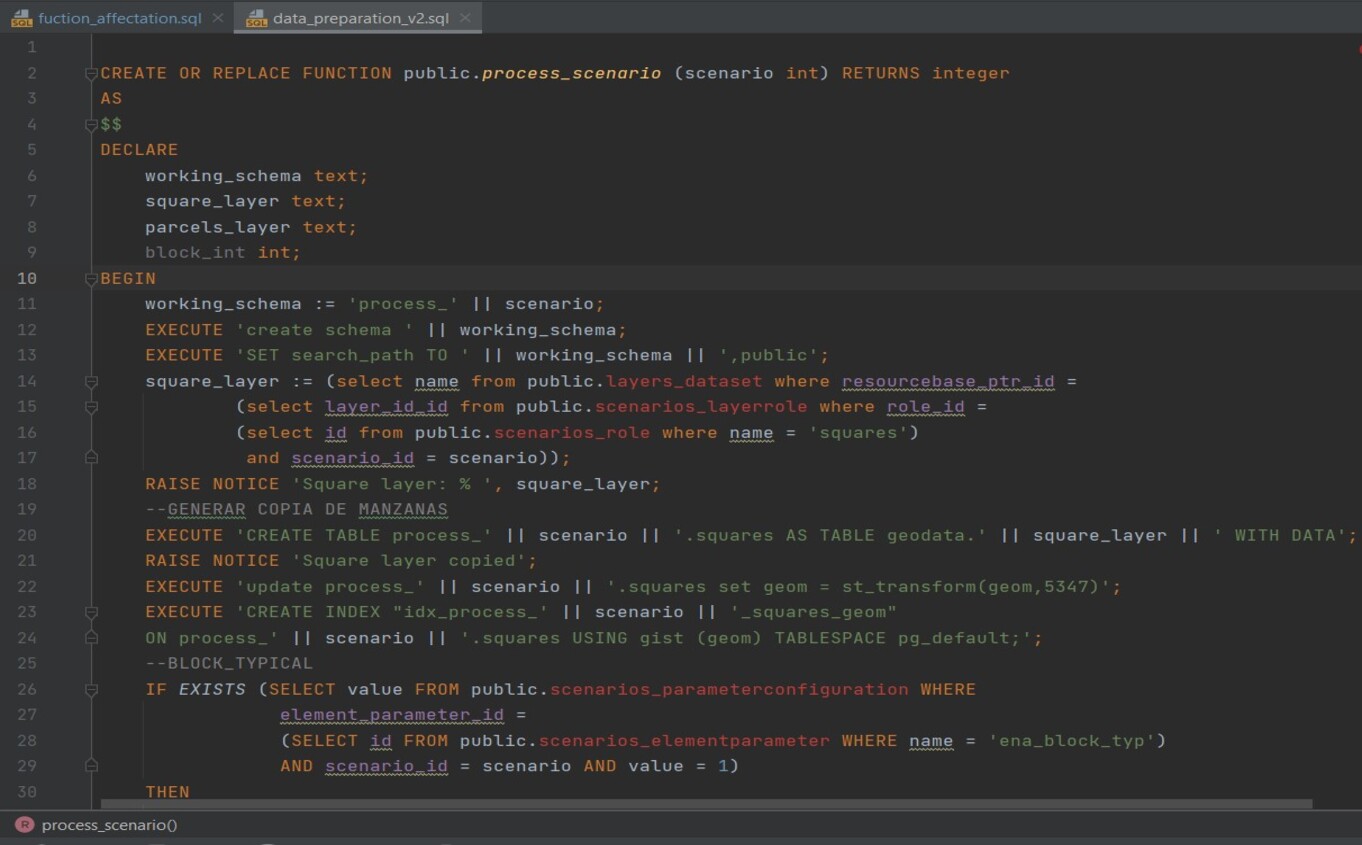Image resolution: width=1362 pixels, height=845 pixels.
Task: Click the 'create schema ' string on line 12
Action: coord(324,330)
